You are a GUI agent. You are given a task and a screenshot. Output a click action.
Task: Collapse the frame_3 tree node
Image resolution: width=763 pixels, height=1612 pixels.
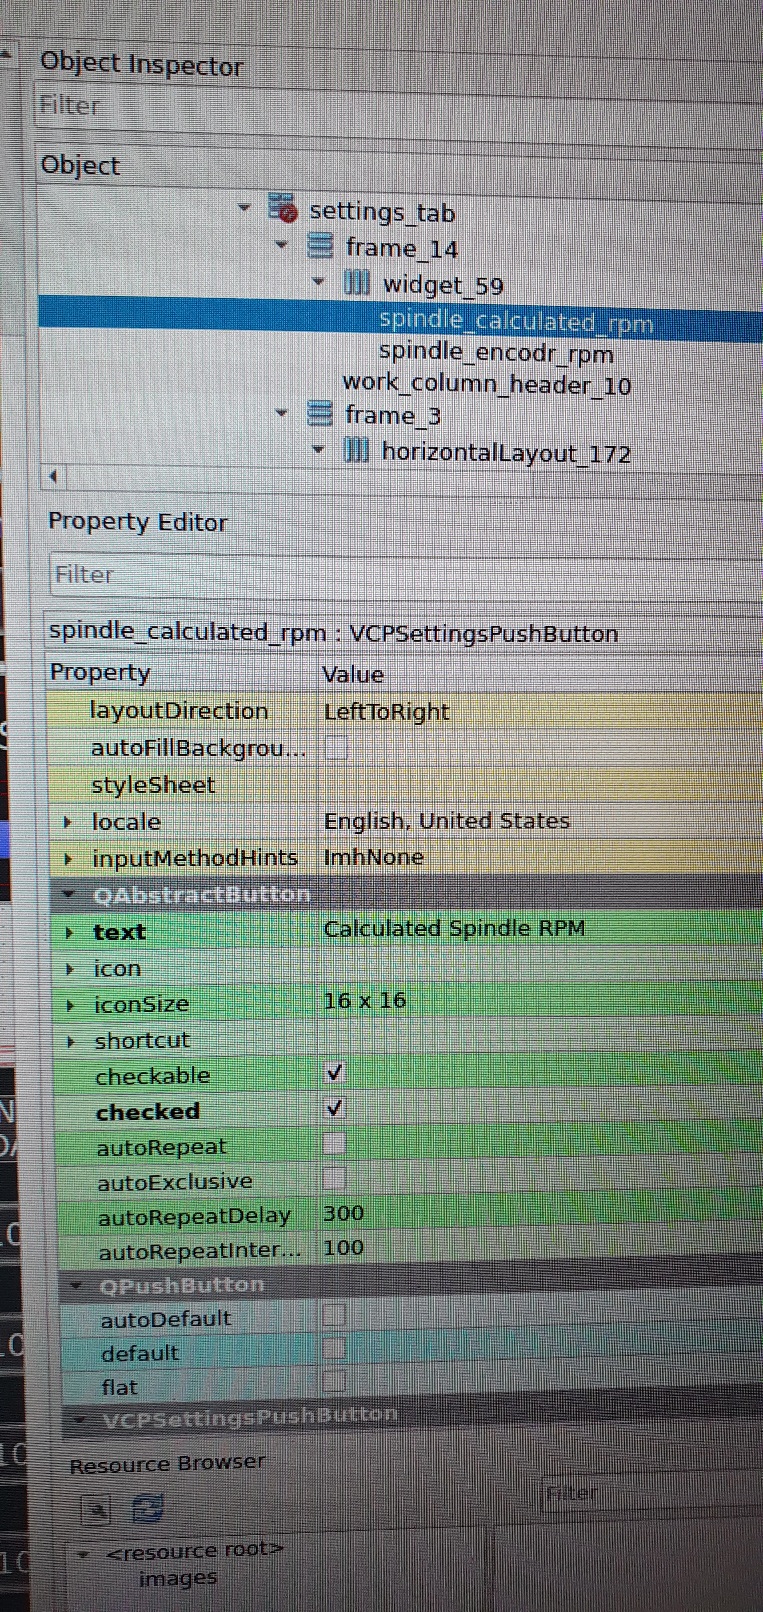[282, 412]
